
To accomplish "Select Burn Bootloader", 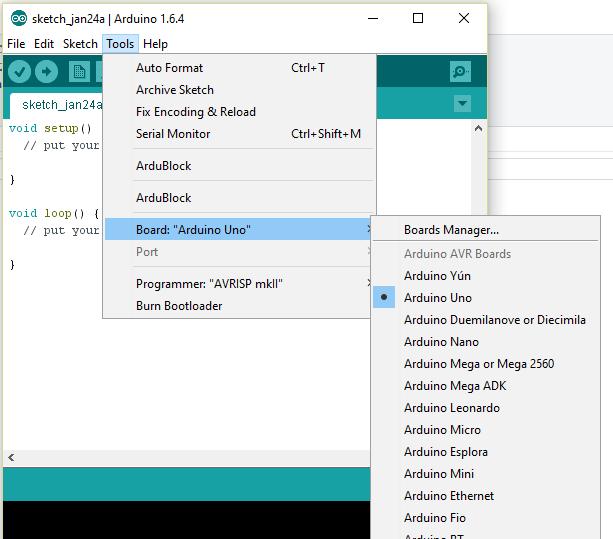I will click(238, 306).
